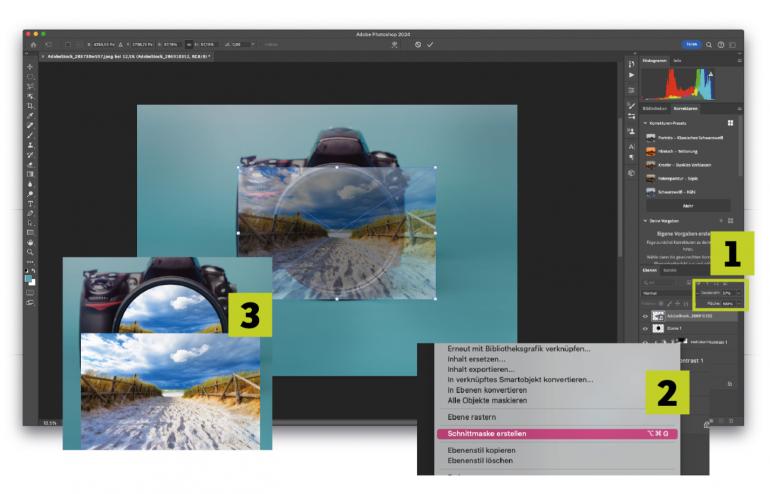The width and height of the screenshot is (770, 494).
Task: Cancel transform in options bar
Action: coord(418,45)
